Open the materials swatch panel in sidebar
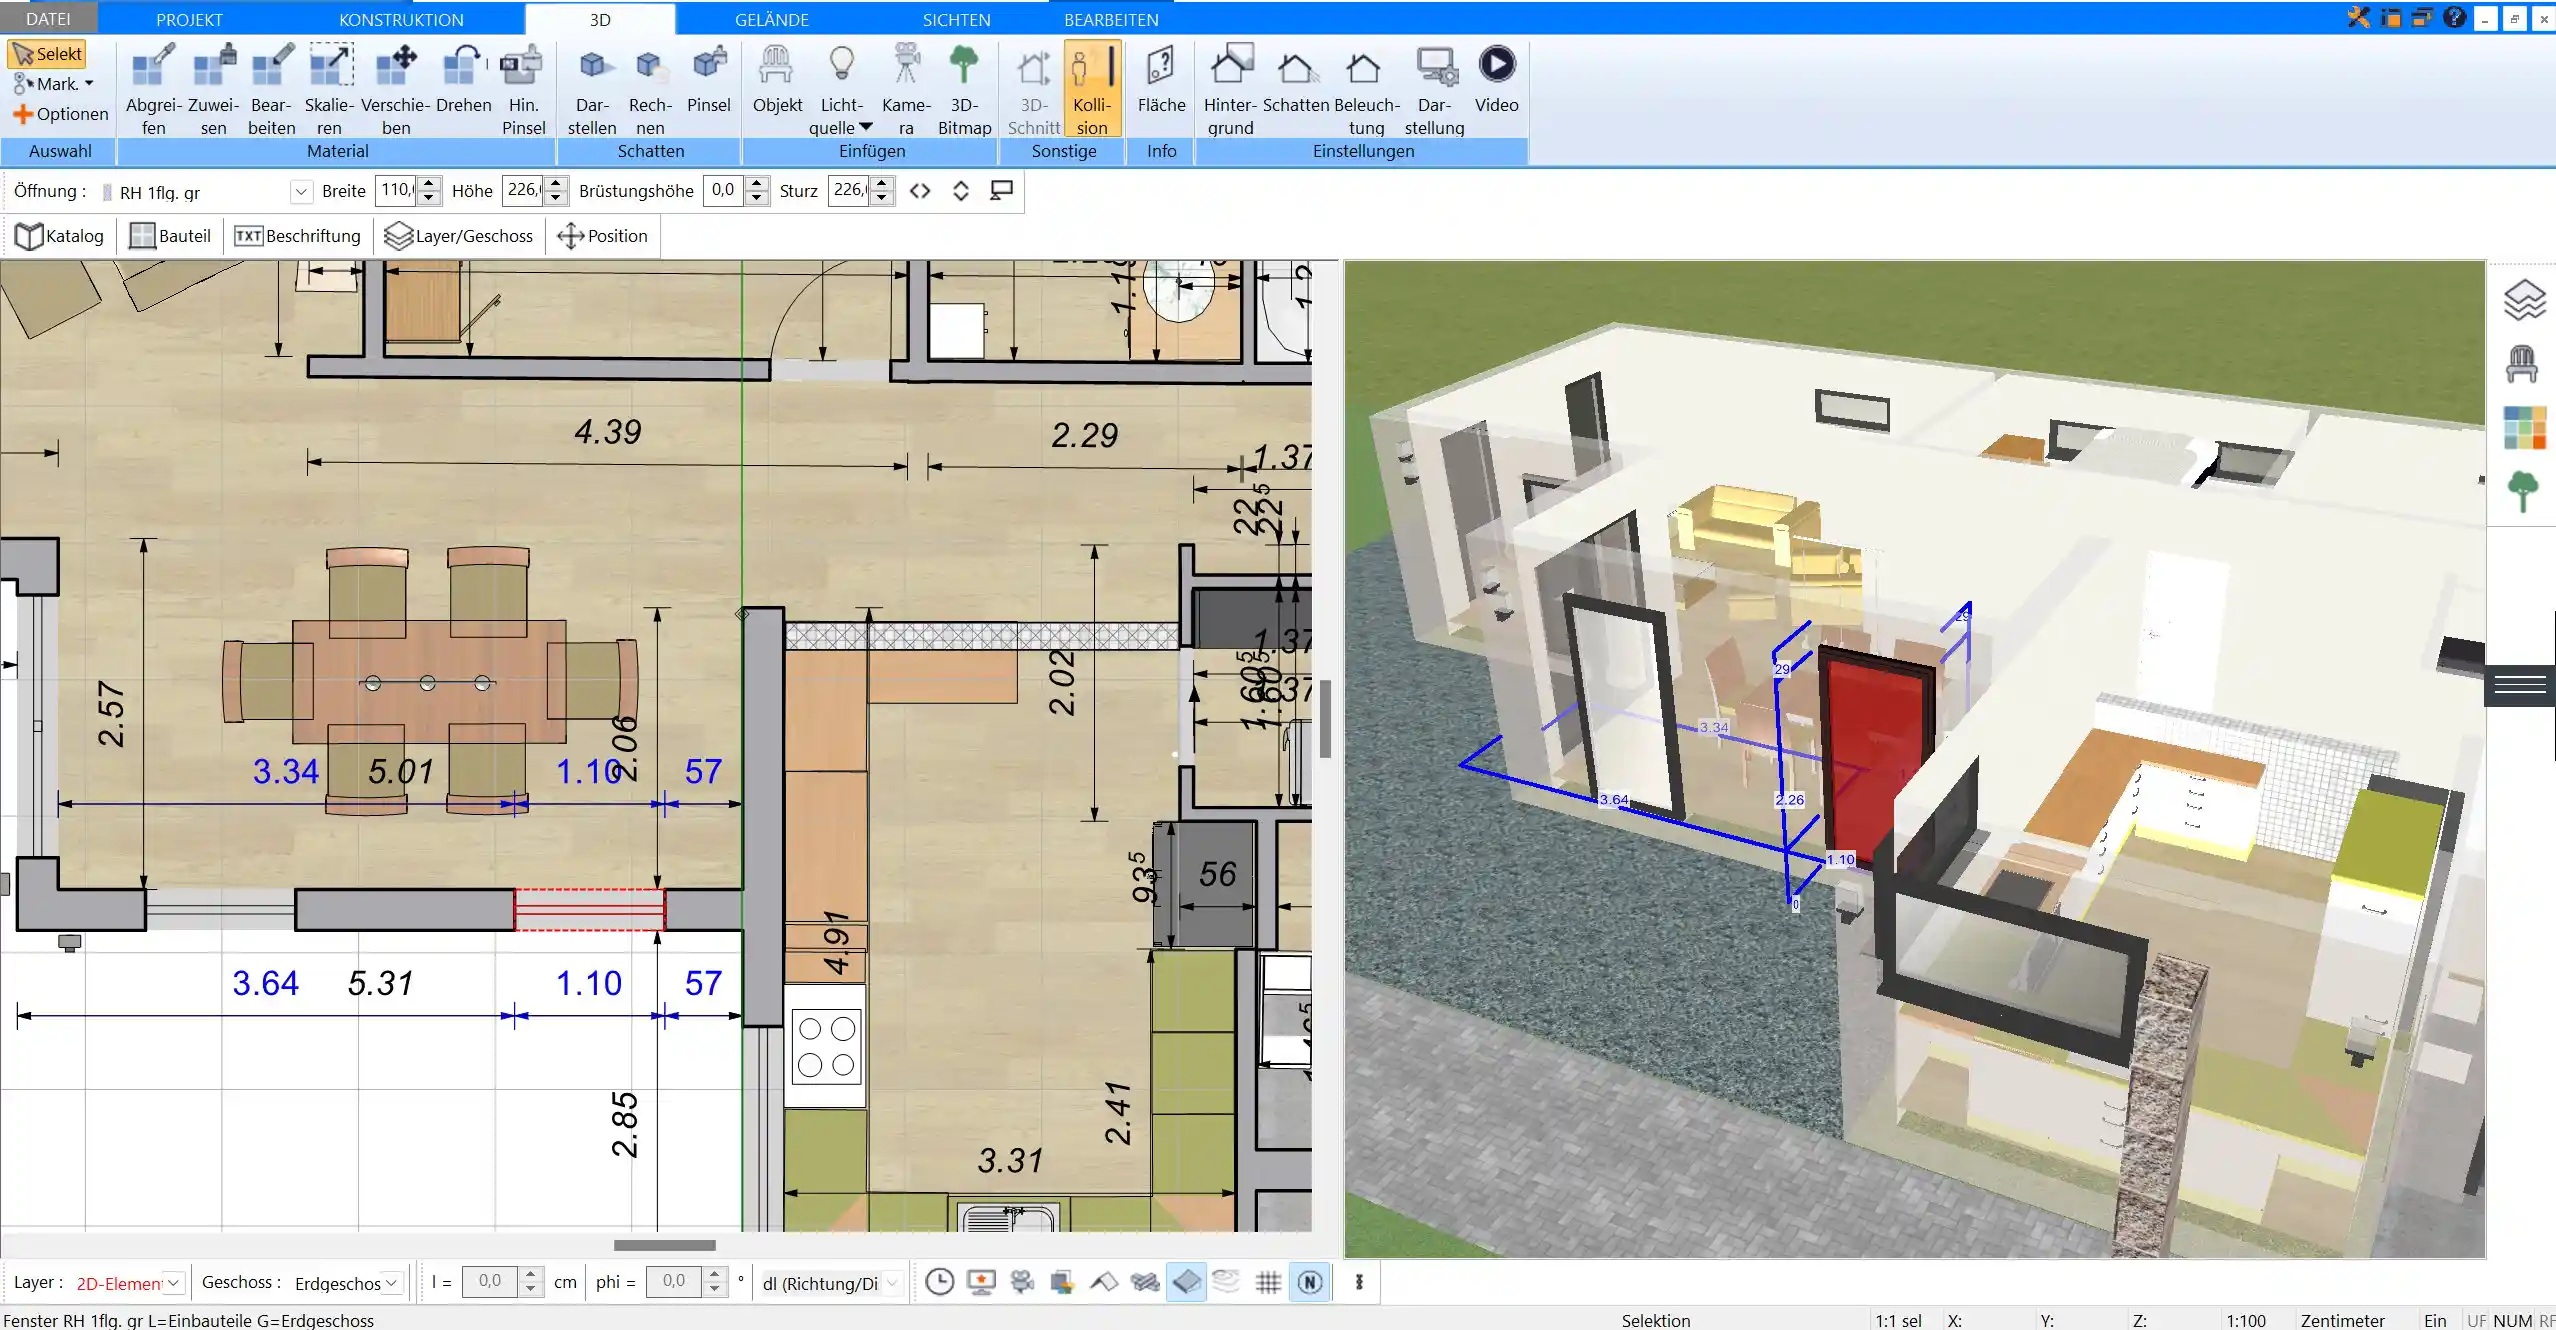 click(x=2524, y=427)
